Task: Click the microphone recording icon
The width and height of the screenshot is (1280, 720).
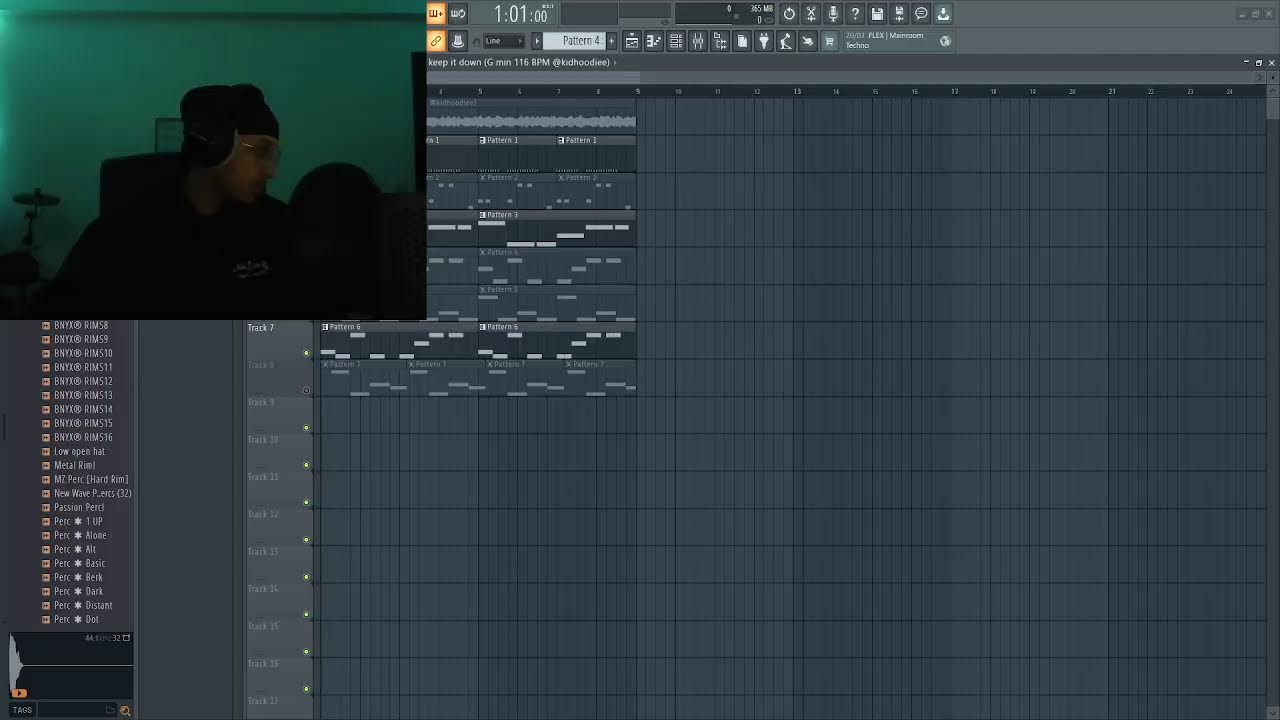Action: pos(833,14)
